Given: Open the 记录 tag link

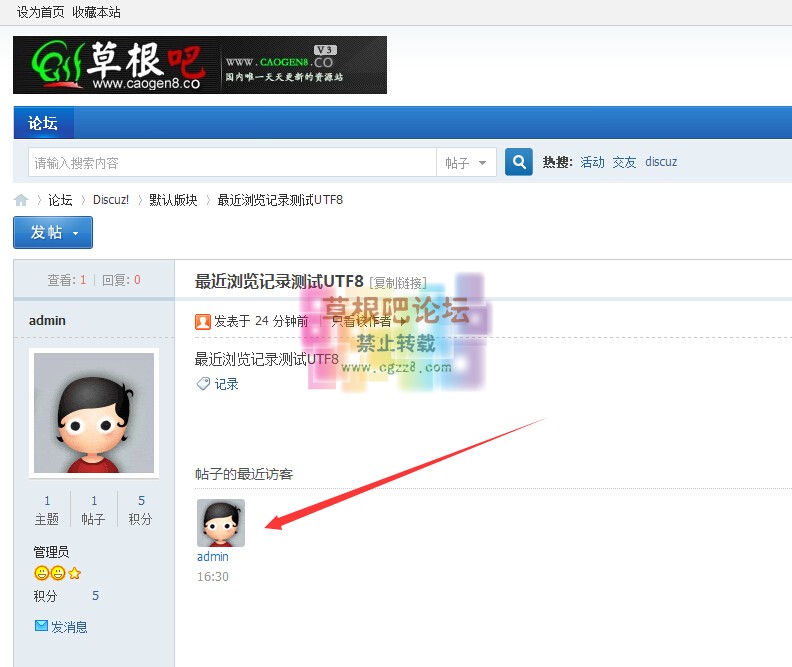Looking at the screenshot, I should tap(226, 384).
